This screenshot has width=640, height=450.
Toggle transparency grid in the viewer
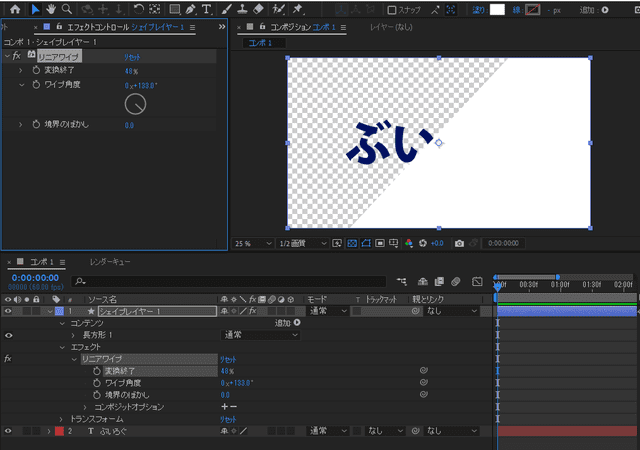pos(352,243)
